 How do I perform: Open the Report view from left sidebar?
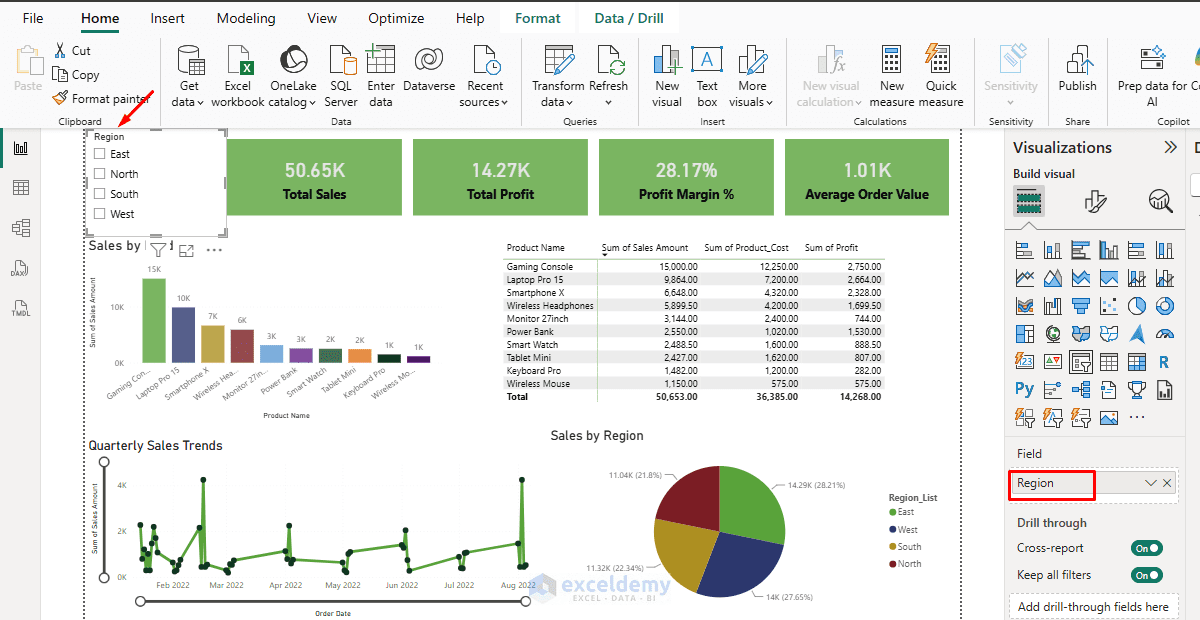click(x=20, y=148)
